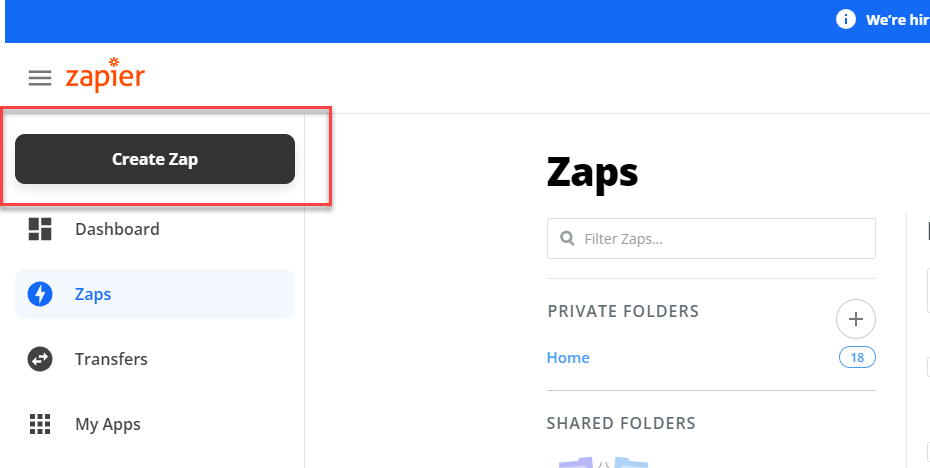Click the shared folders illustration

click(x=603, y=461)
